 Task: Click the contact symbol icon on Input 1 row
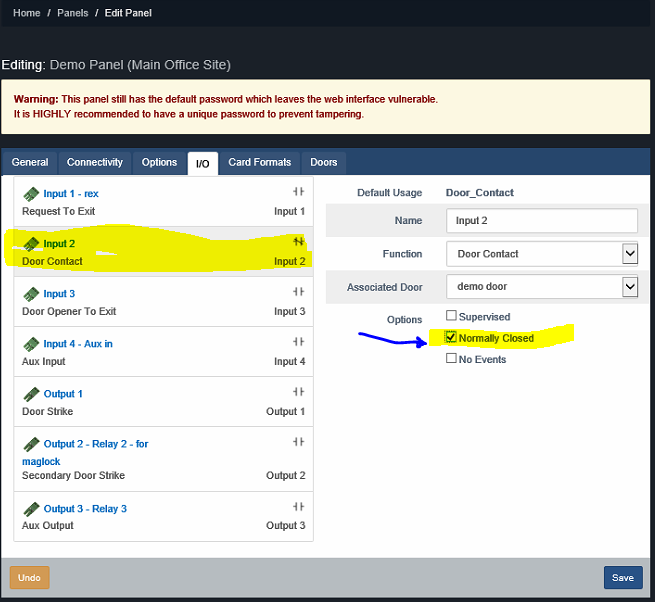(x=298, y=192)
